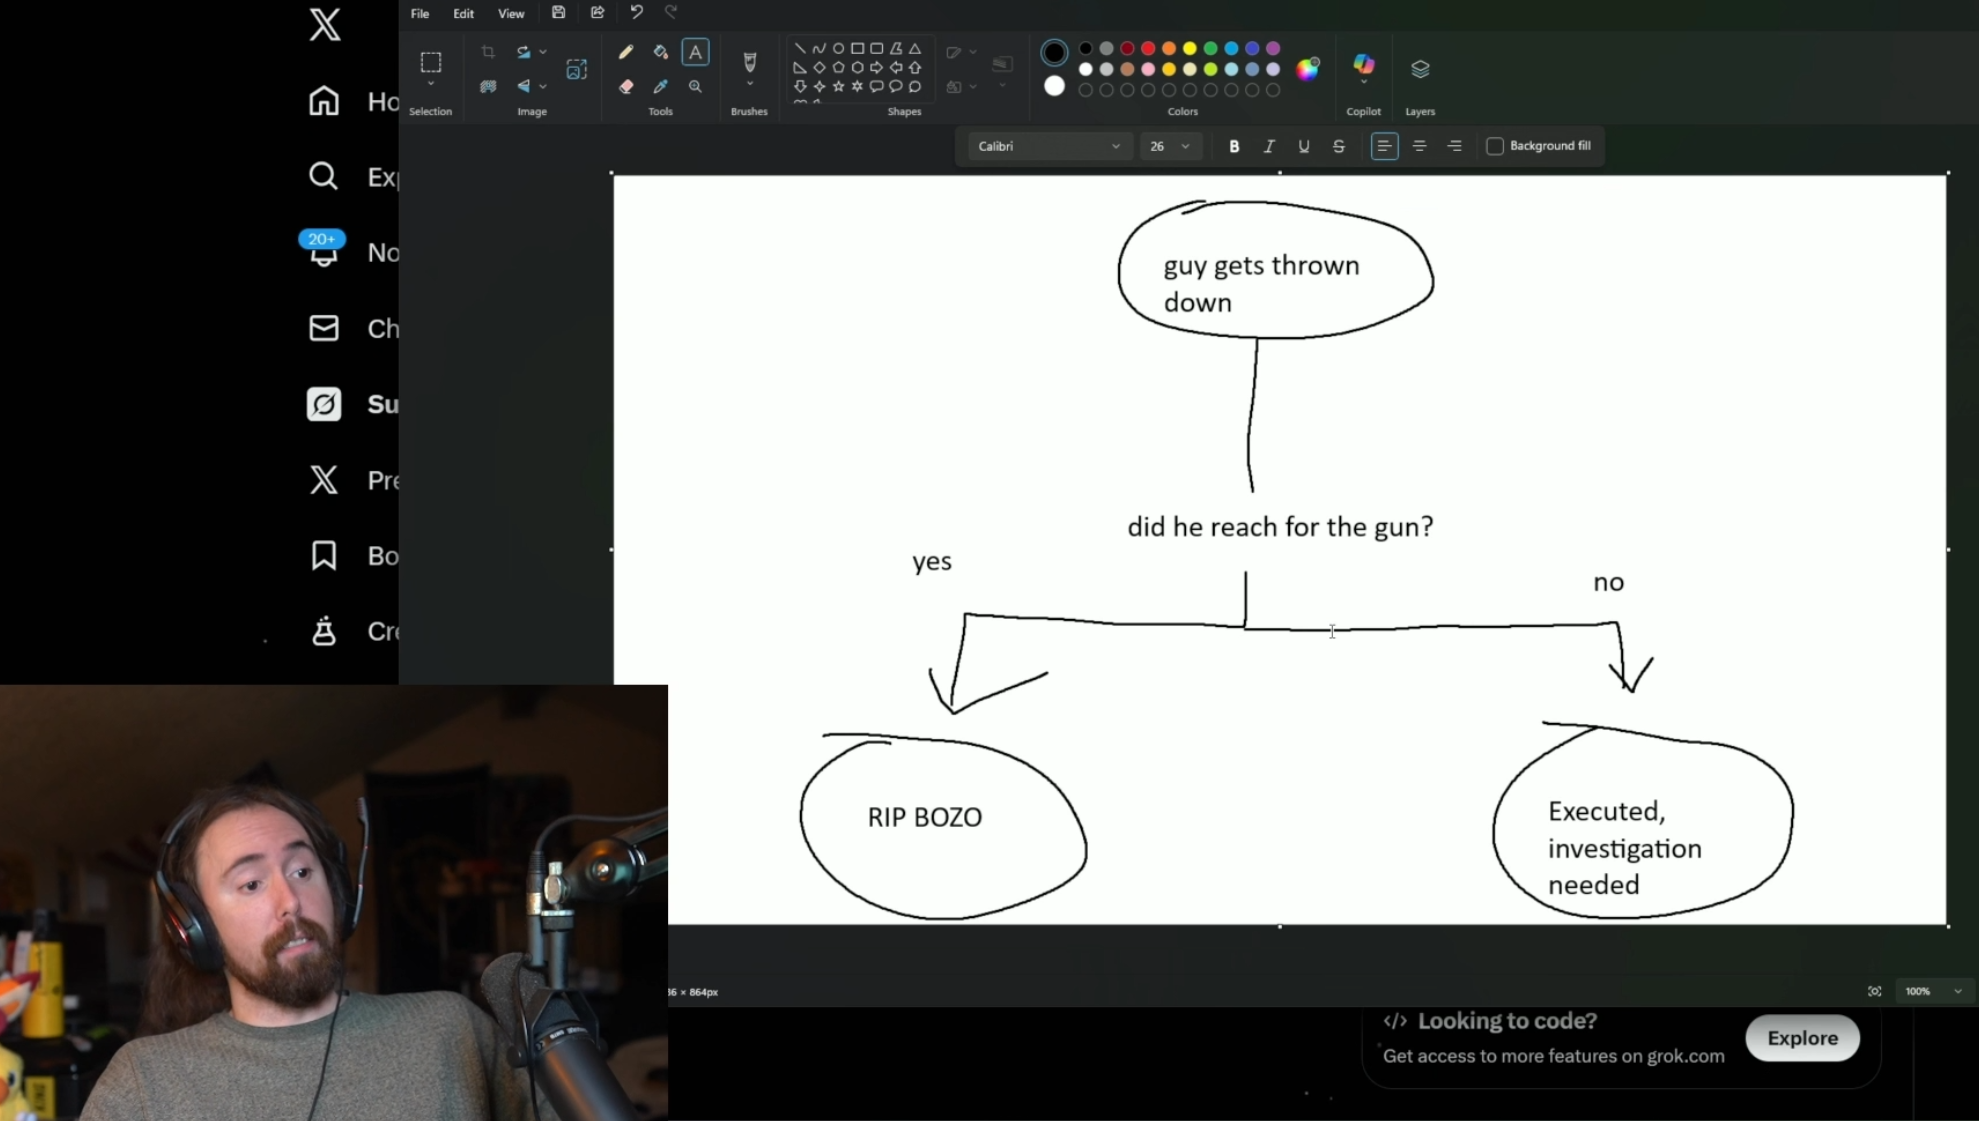The height and width of the screenshot is (1121, 1979).
Task: Open the File menu
Action: click(420, 13)
